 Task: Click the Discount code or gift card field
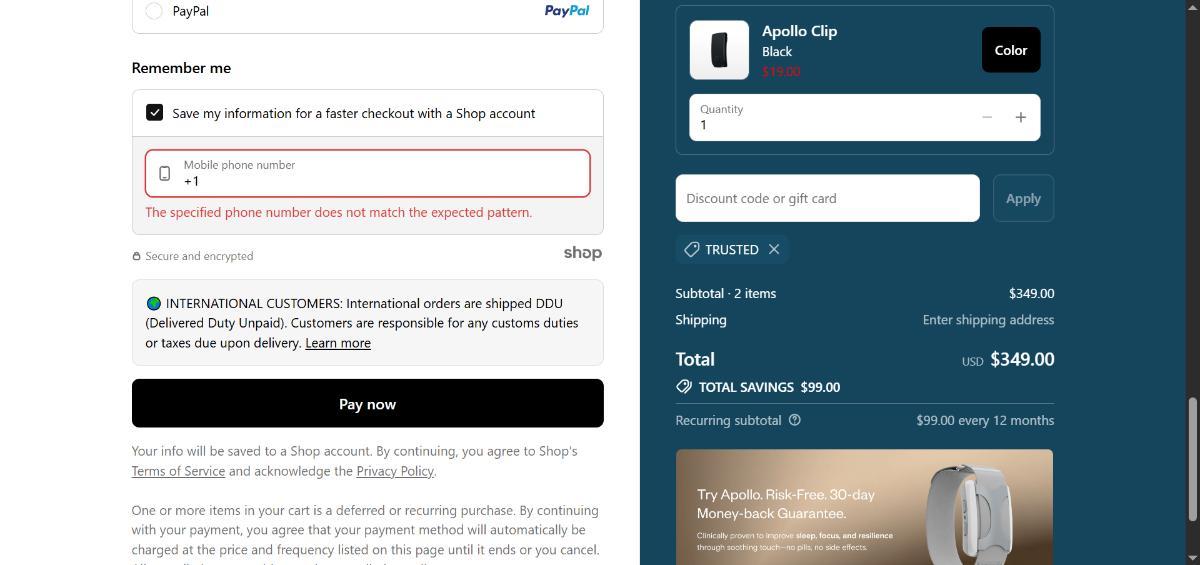tap(827, 198)
